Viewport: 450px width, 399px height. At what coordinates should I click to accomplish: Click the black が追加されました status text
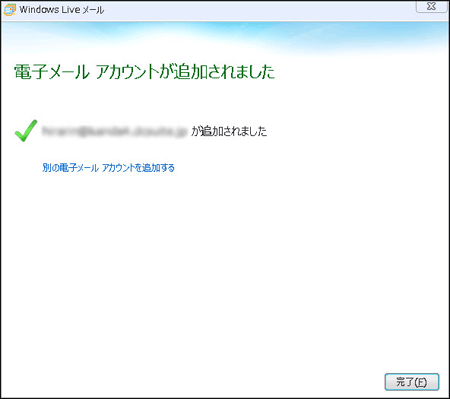[229, 131]
